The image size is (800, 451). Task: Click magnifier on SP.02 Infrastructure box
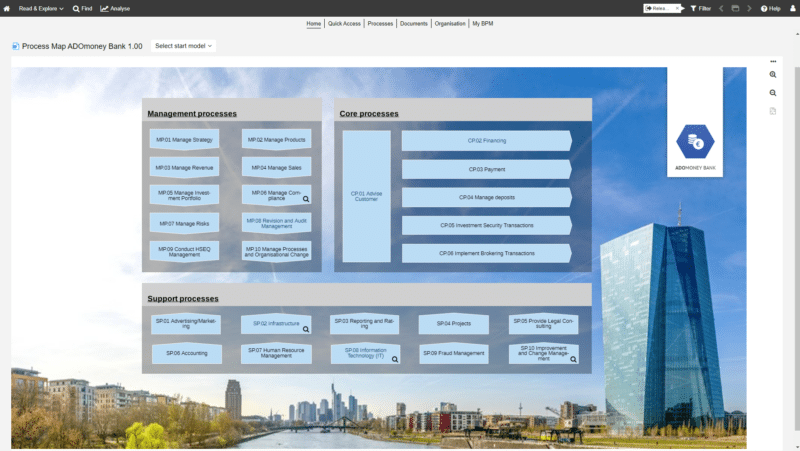tap(307, 329)
